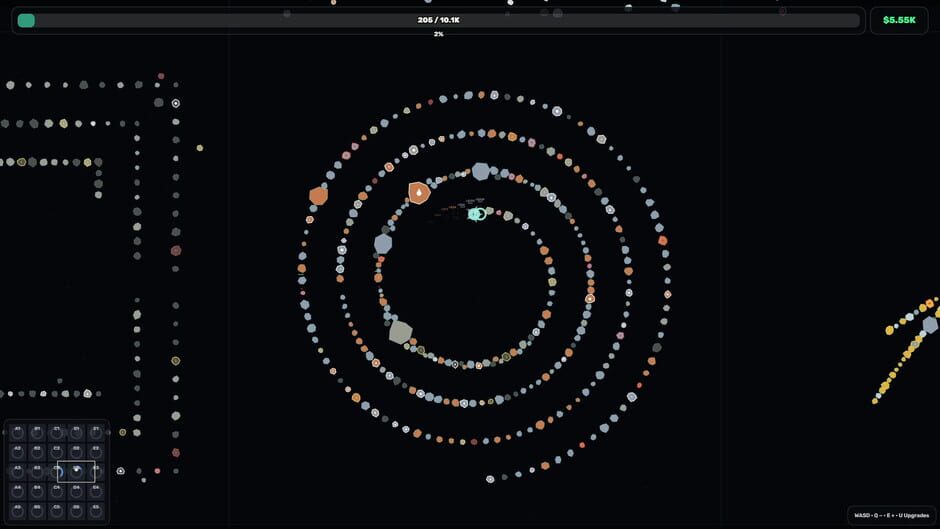This screenshot has height=529, width=940.
Task: Select minimap sector B3
Action: [x=37, y=471]
